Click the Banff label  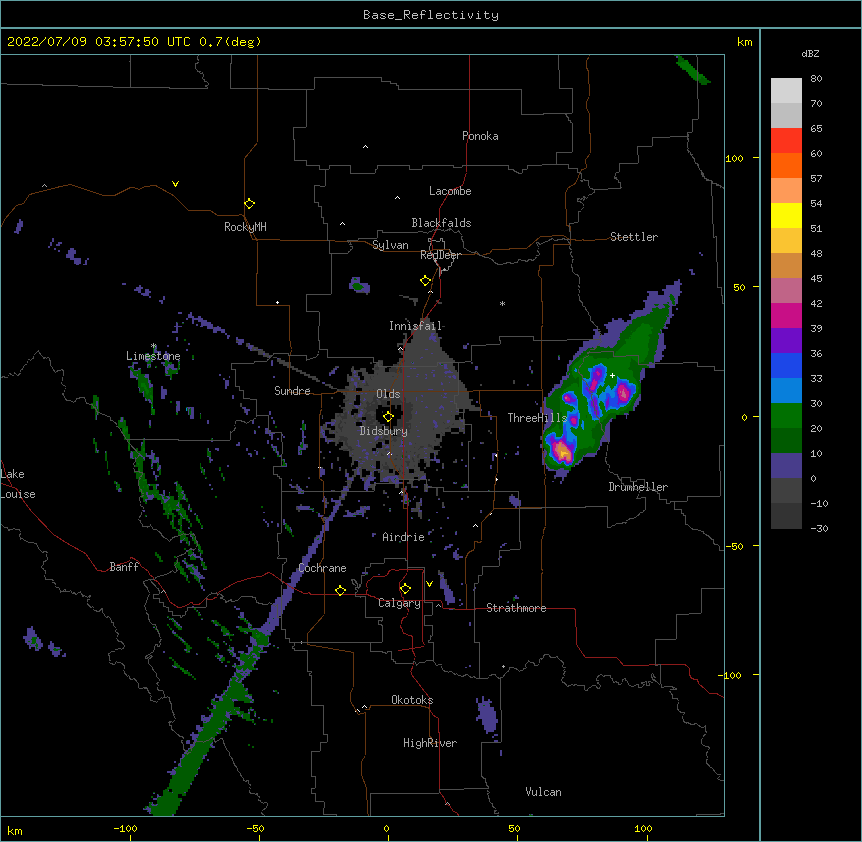click(124, 567)
